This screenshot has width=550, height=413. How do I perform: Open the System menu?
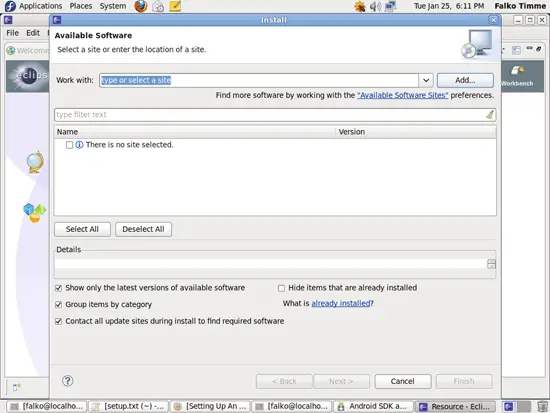pos(113,6)
